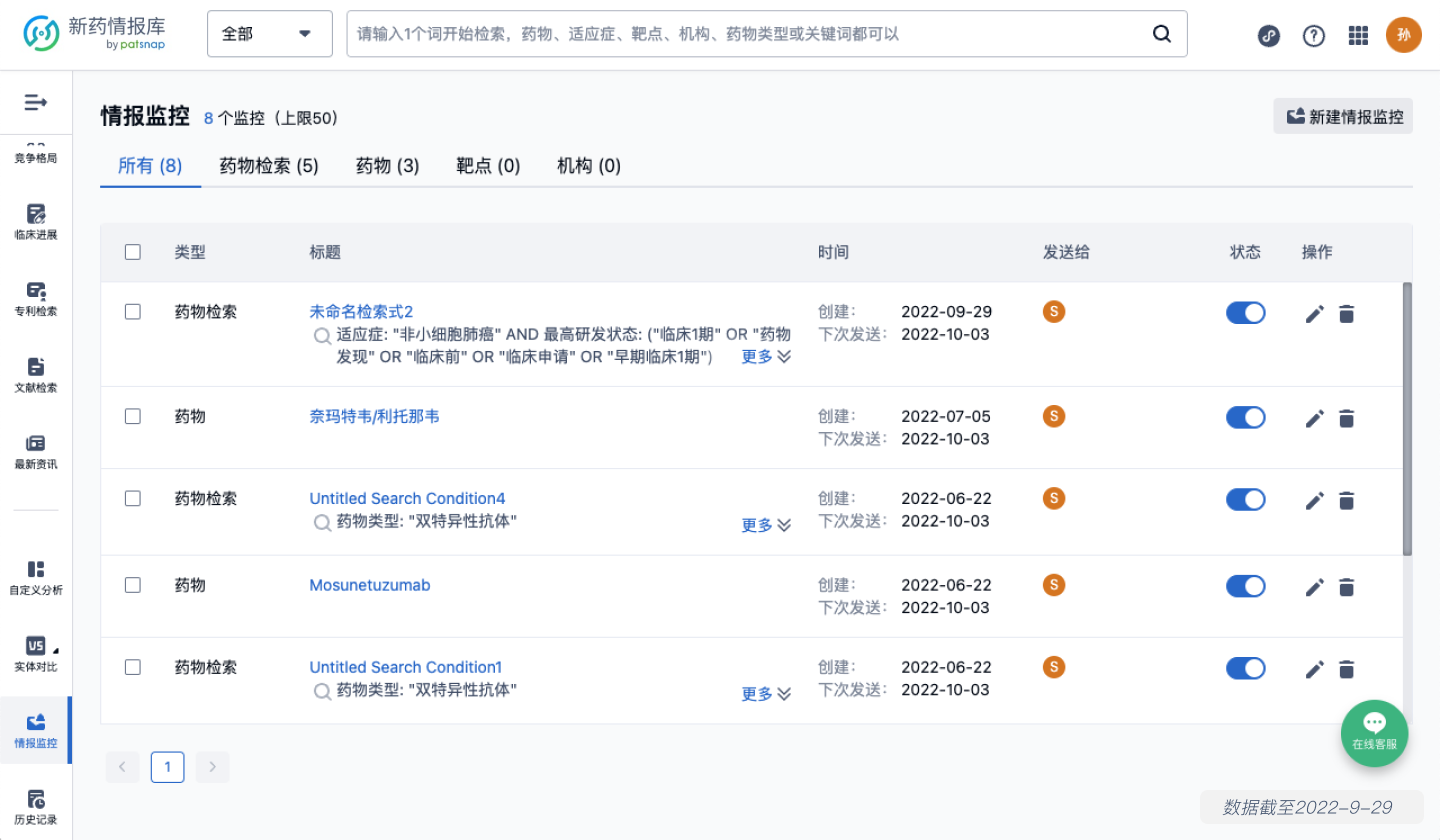Switch to 药物 (3) tab
Image resolution: width=1440 pixels, height=840 pixels.
pyautogui.click(x=388, y=166)
